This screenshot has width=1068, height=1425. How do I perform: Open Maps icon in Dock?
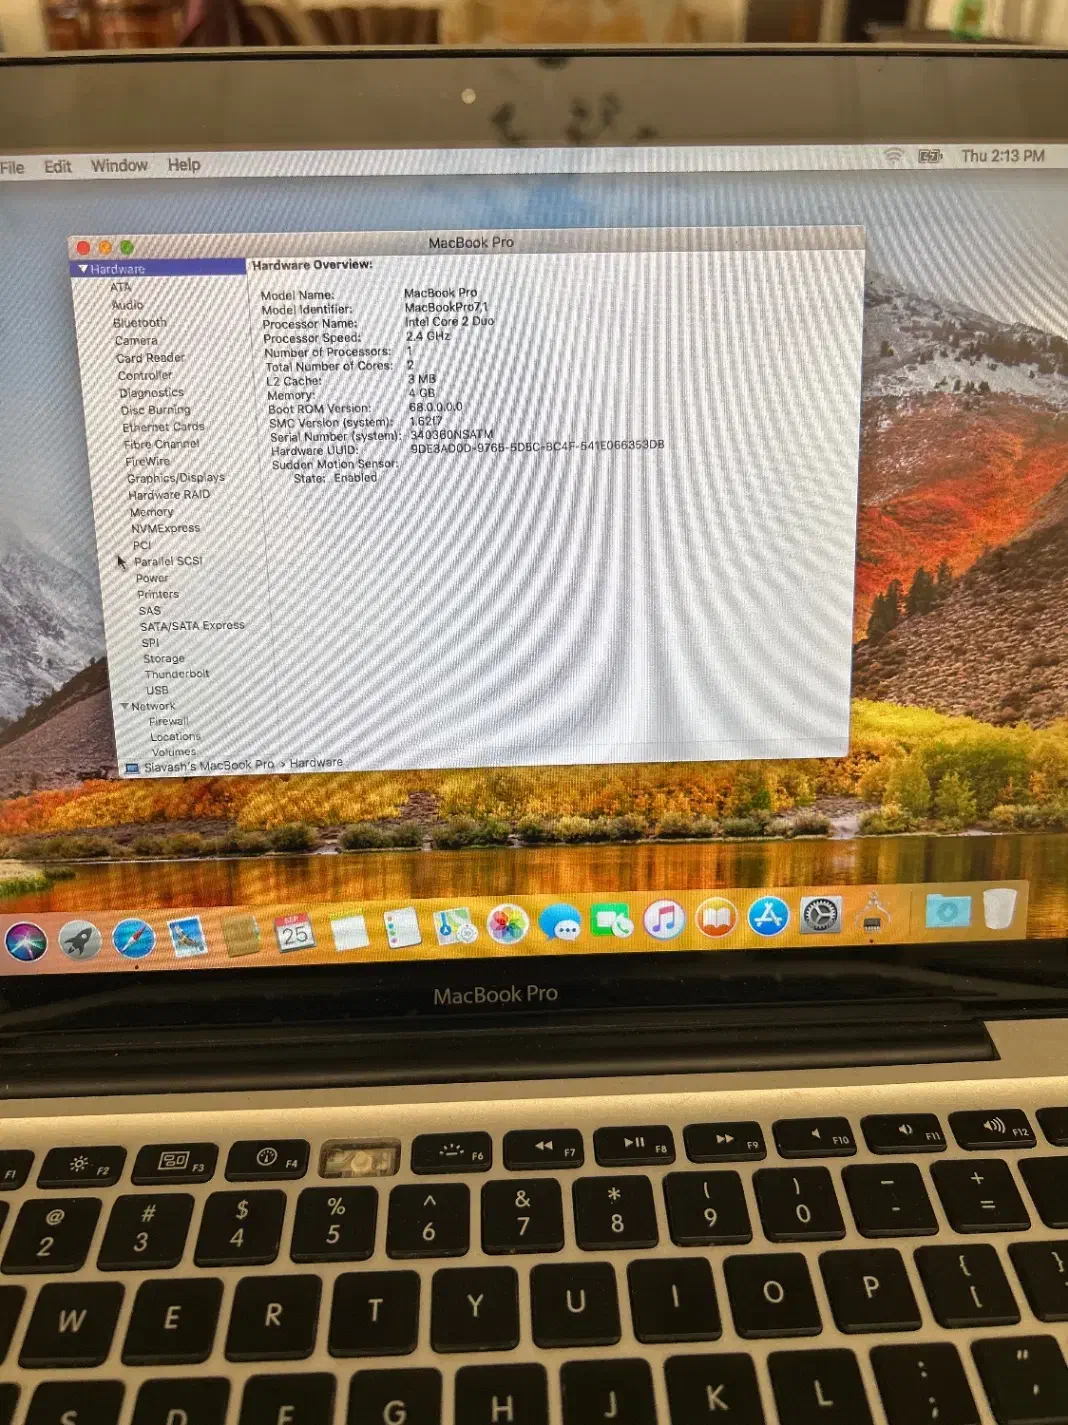tap(456, 926)
